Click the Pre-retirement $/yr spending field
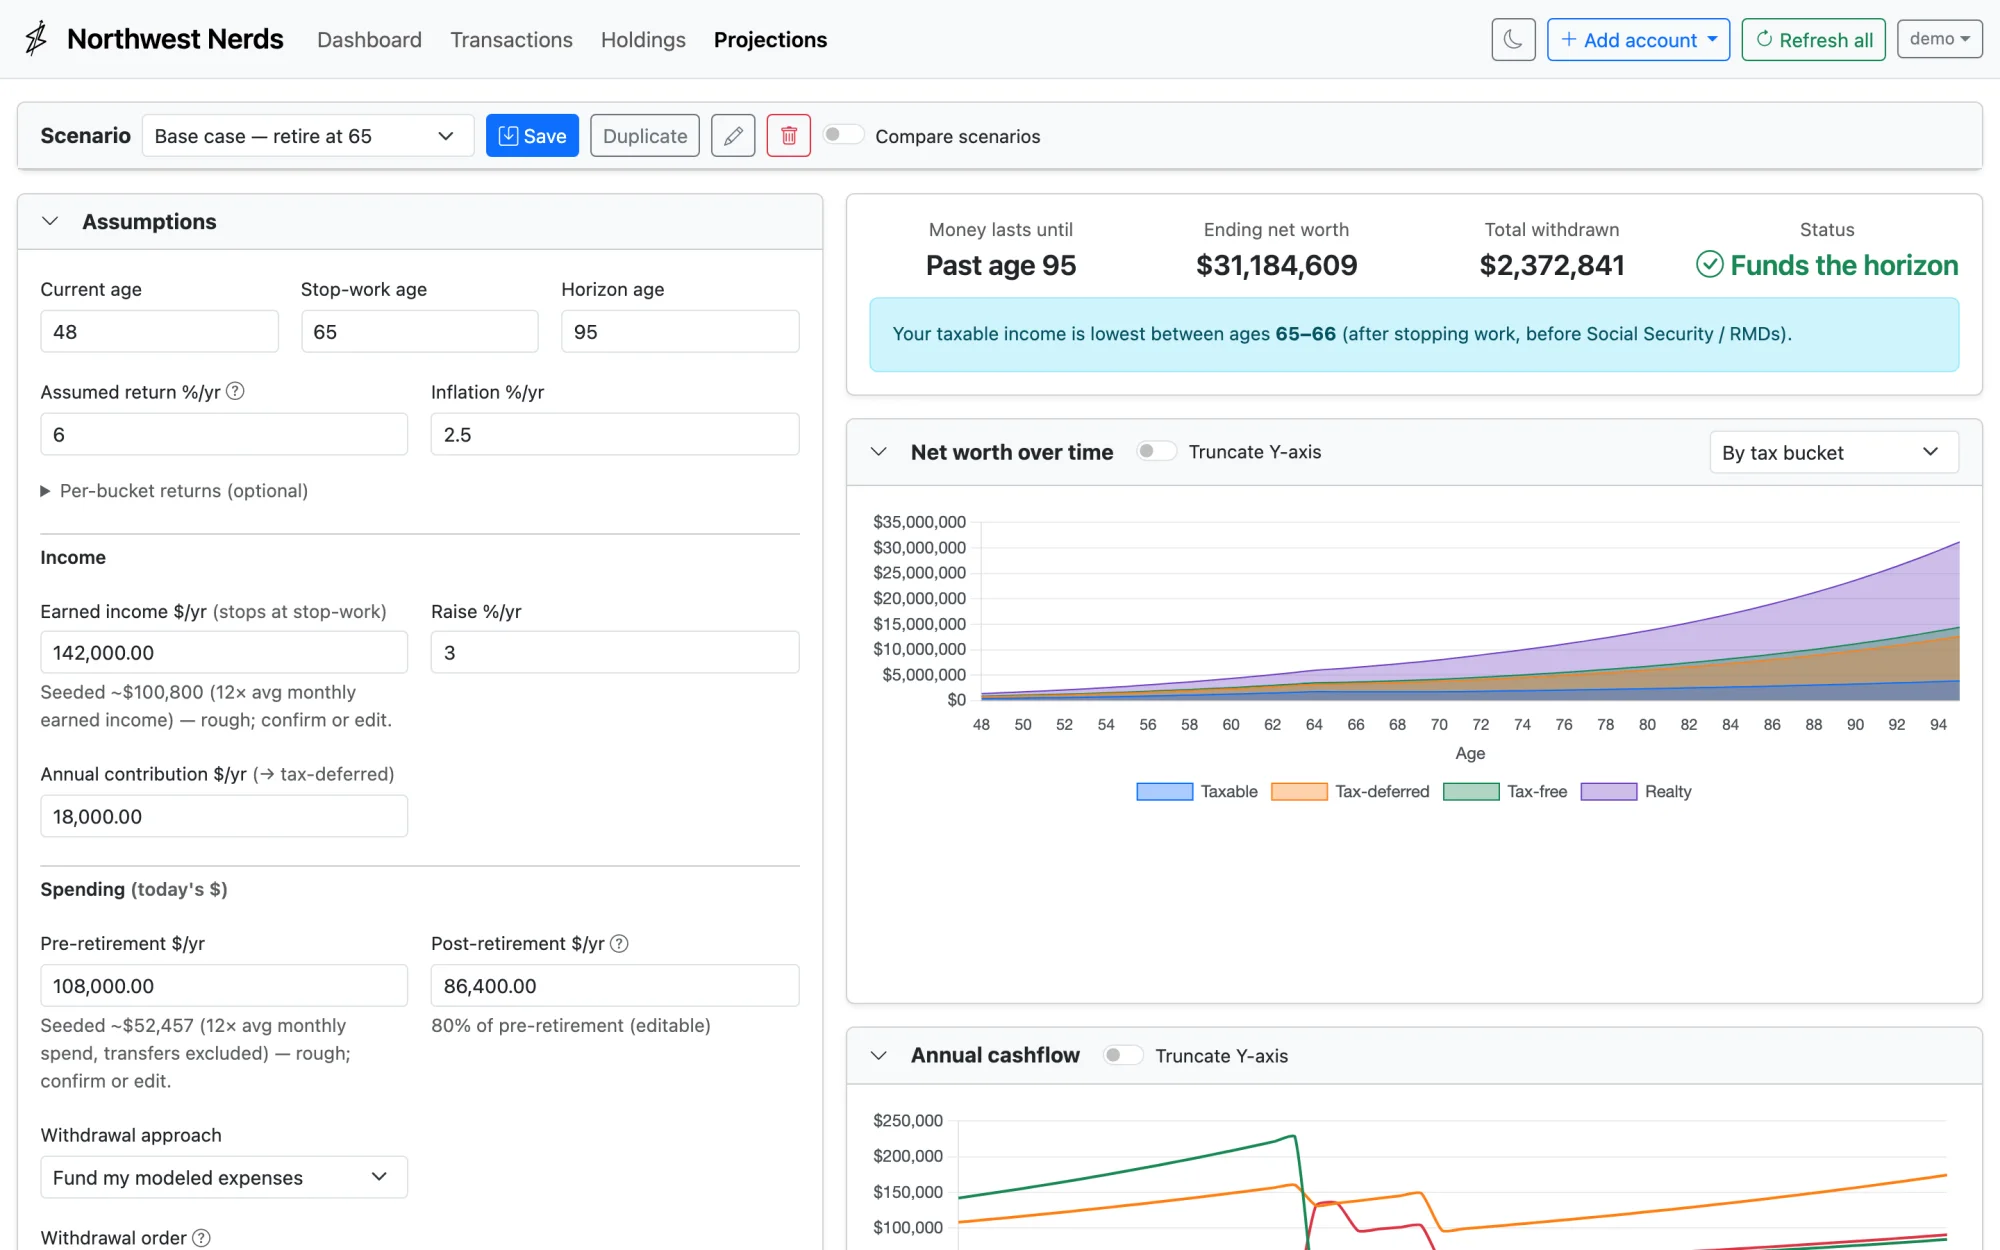 (224, 985)
